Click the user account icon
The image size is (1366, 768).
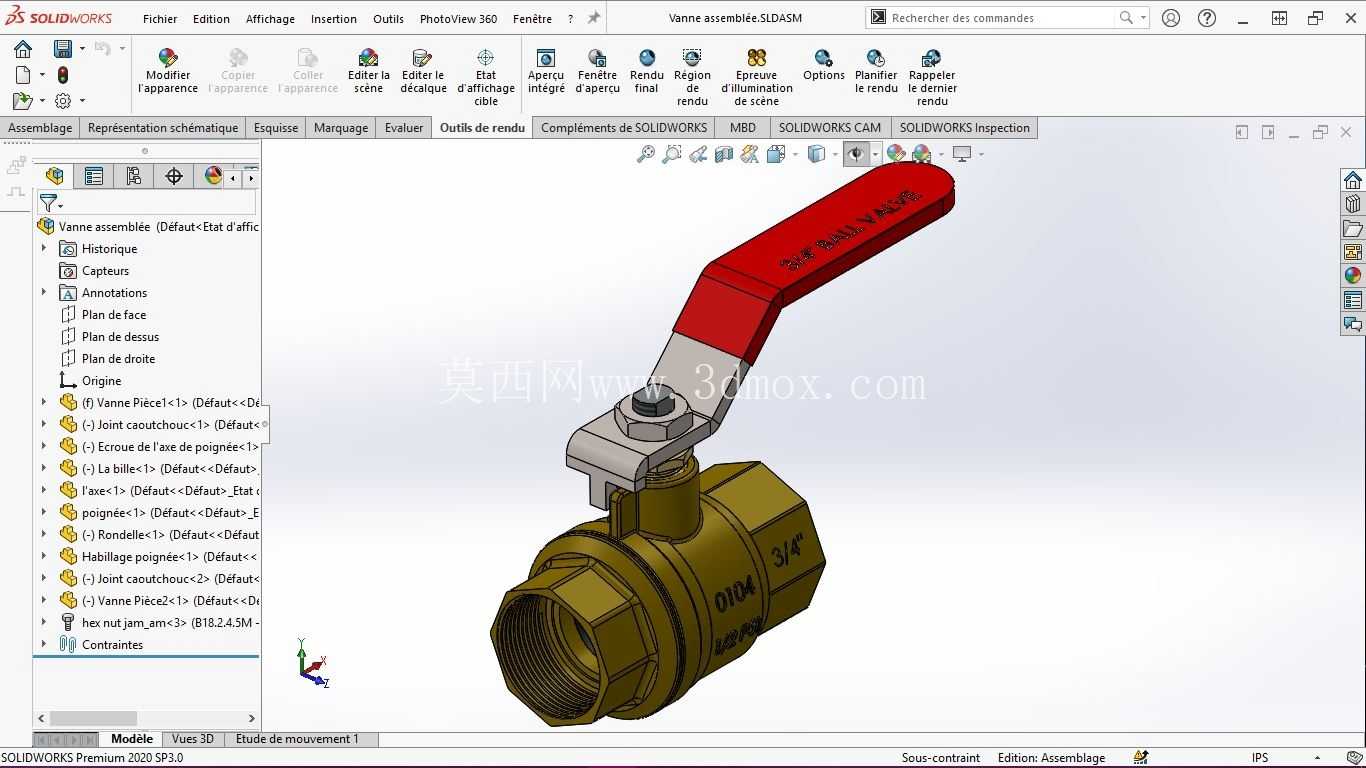[1171, 18]
